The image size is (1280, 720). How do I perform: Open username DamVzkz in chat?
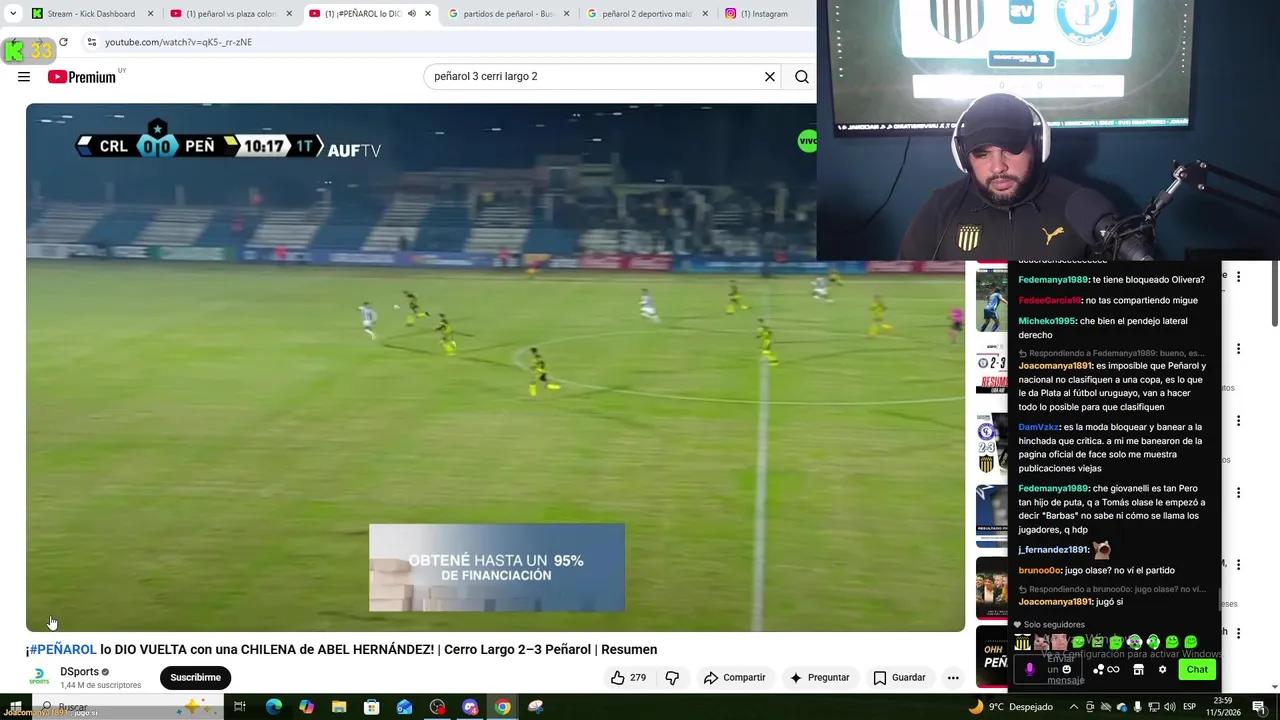1038,427
